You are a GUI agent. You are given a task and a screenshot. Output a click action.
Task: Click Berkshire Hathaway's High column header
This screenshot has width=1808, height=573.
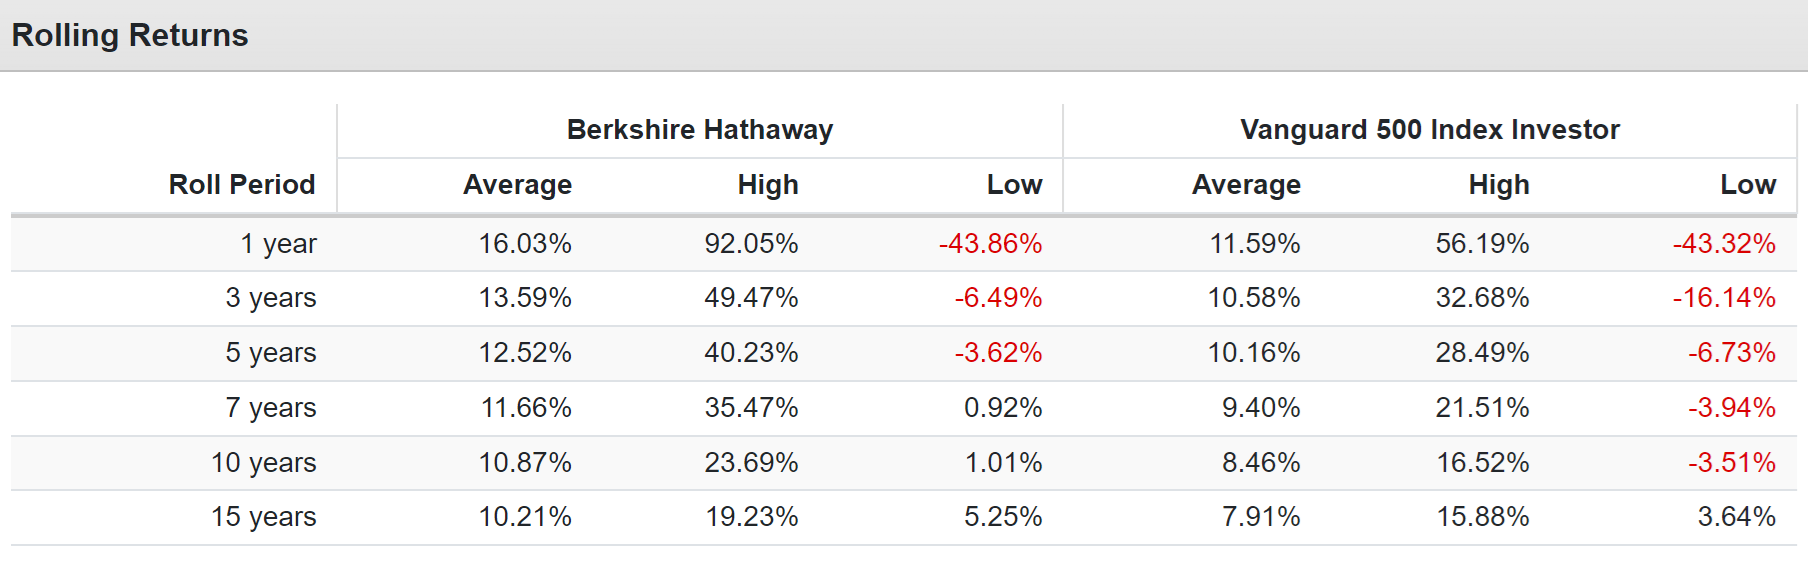click(767, 185)
